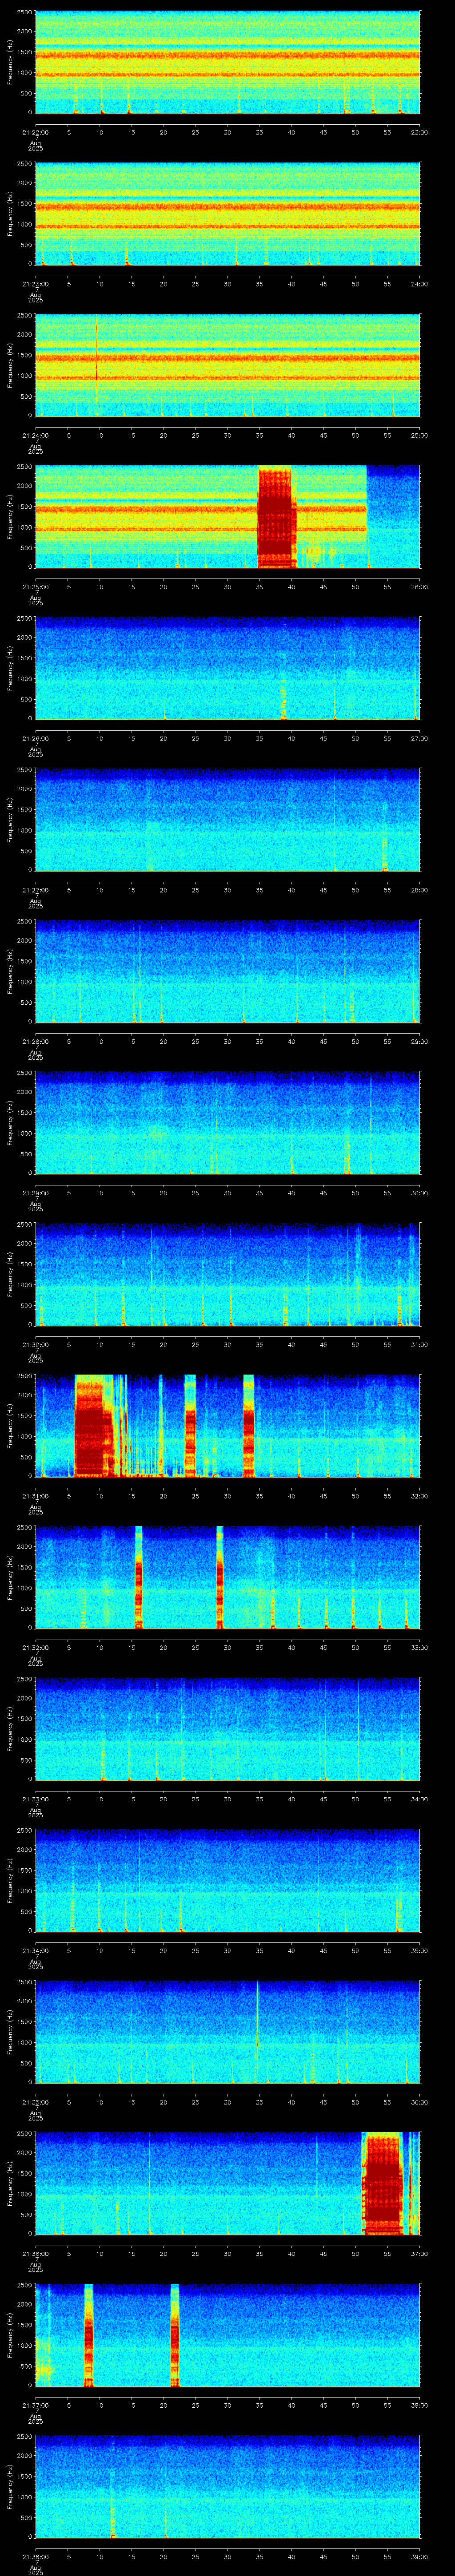This screenshot has width=455, height=2576.
Task: Click the 21:22:00 start time label
Action: 35,132
